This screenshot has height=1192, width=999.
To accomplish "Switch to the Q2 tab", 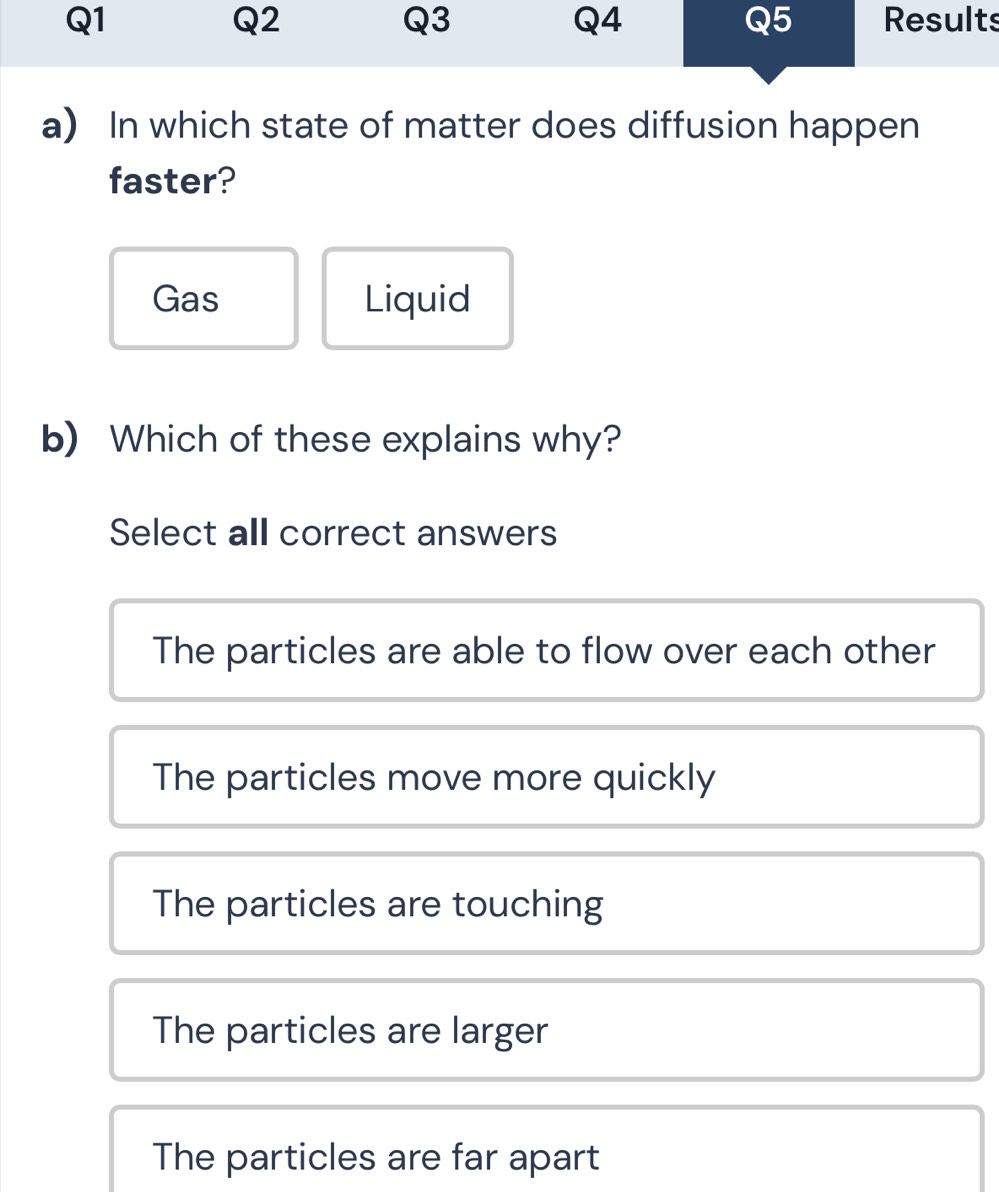I will pos(255,20).
